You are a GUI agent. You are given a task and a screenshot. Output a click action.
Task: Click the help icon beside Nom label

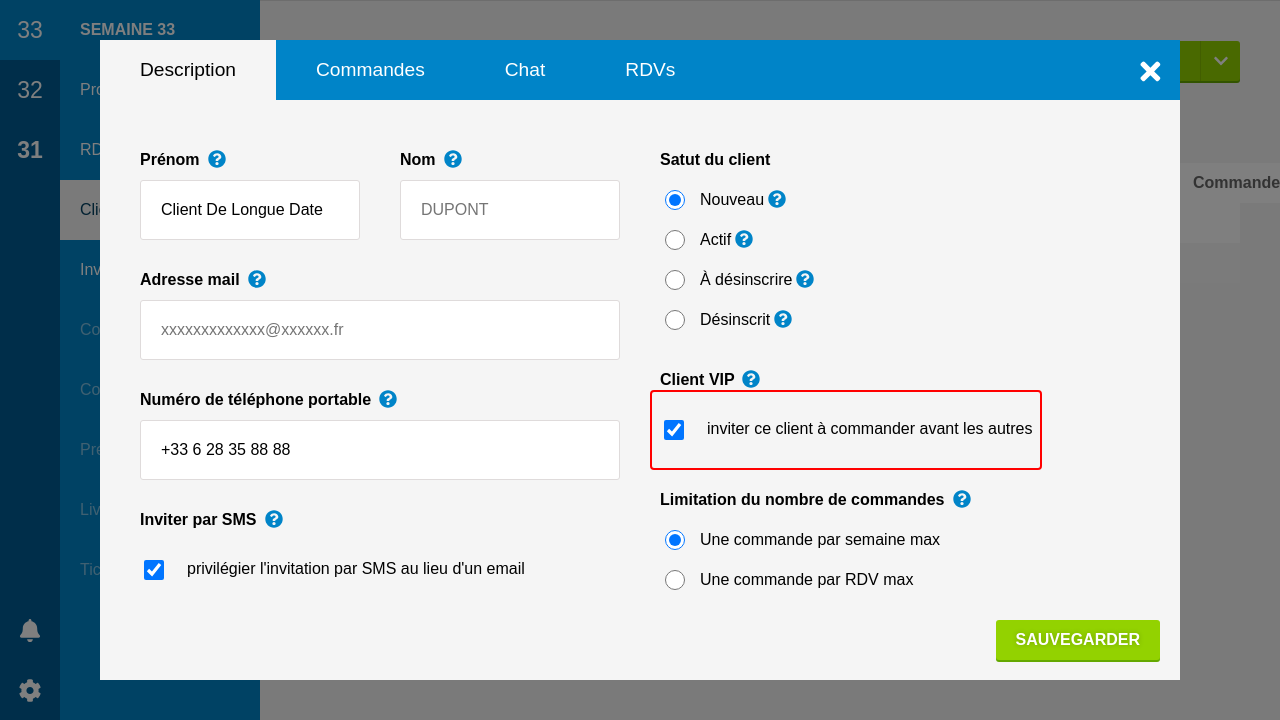pyautogui.click(x=453, y=159)
